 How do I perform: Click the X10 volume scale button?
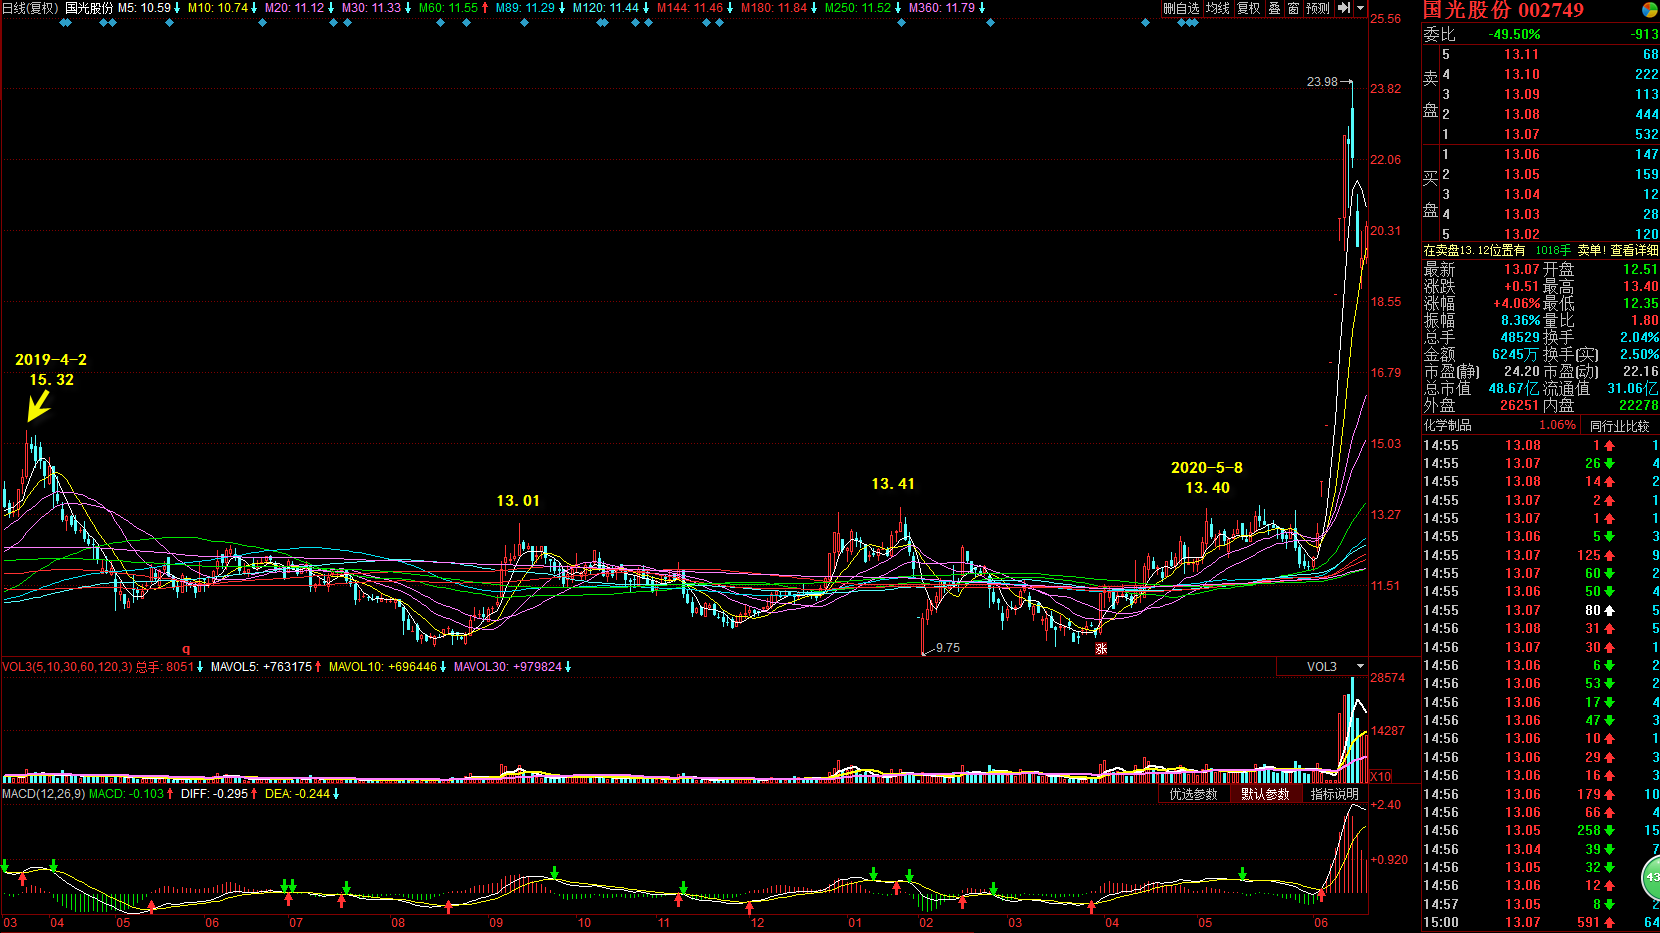point(1380,776)
